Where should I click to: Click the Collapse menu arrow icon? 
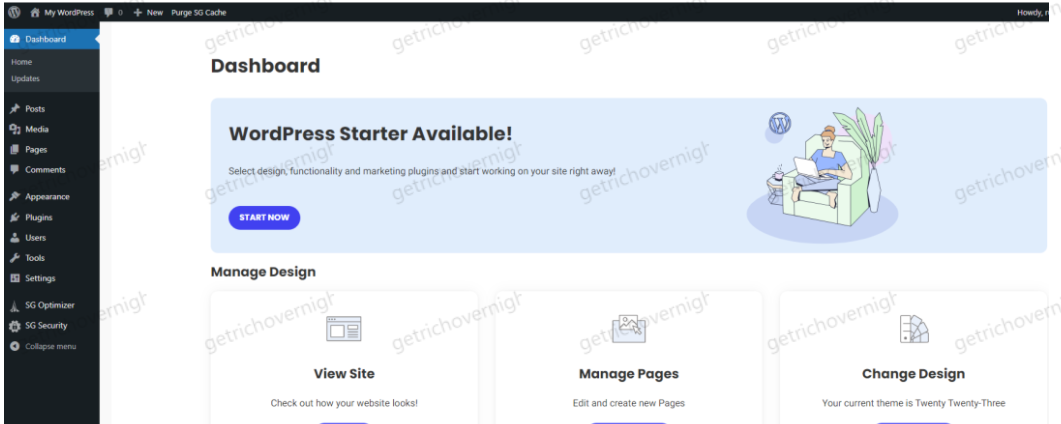pos(15,346)
